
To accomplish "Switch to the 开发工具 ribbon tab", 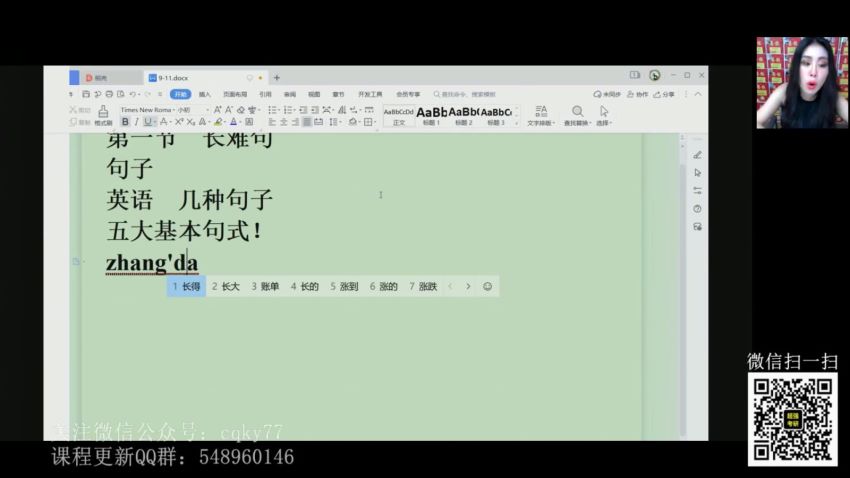I will (370, 94).
